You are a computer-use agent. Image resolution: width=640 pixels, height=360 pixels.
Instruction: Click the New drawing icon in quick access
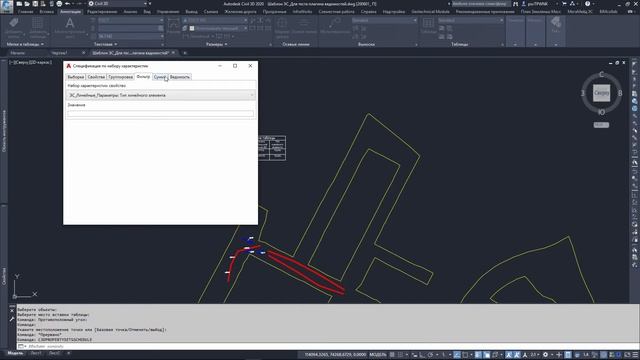click(x=19, y=4)
